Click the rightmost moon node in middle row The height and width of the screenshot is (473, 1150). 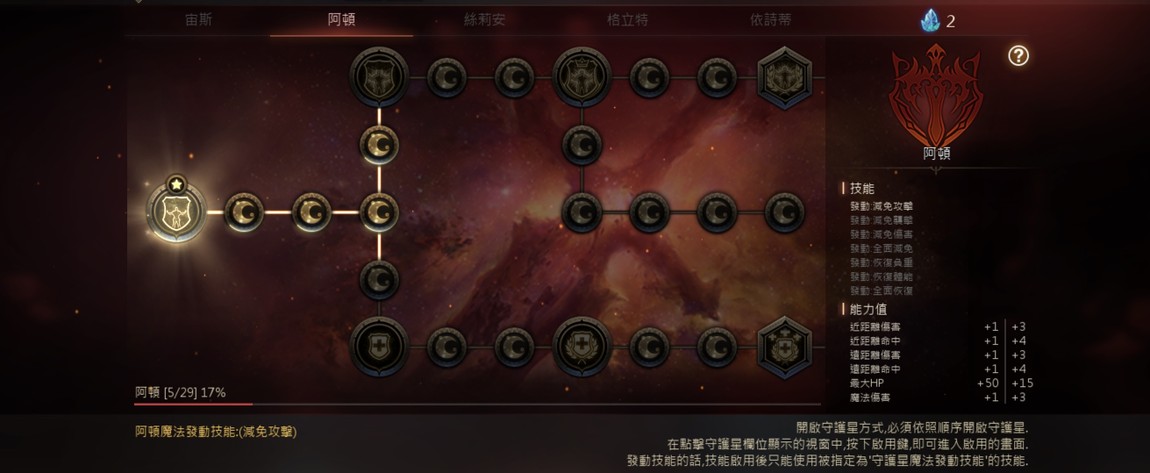click(x=785, y=212)
